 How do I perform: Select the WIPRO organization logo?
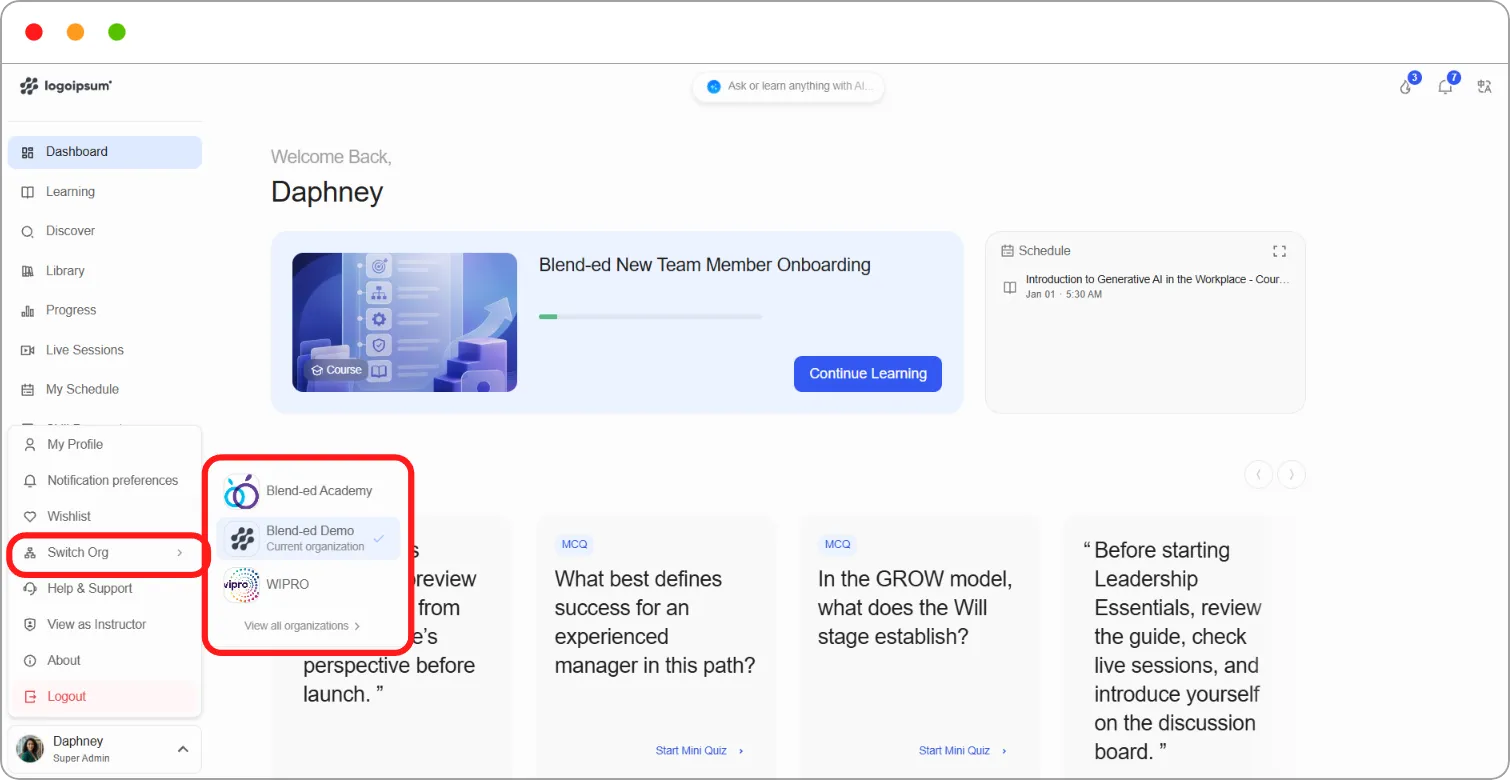[241, 585]
